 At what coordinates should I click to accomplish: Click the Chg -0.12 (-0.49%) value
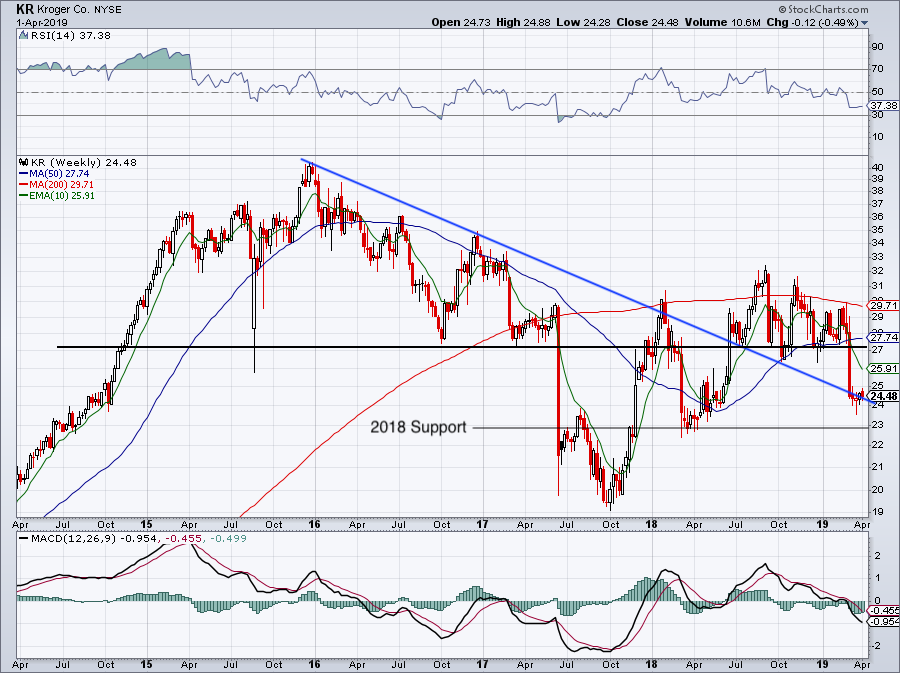coord(813,22)
